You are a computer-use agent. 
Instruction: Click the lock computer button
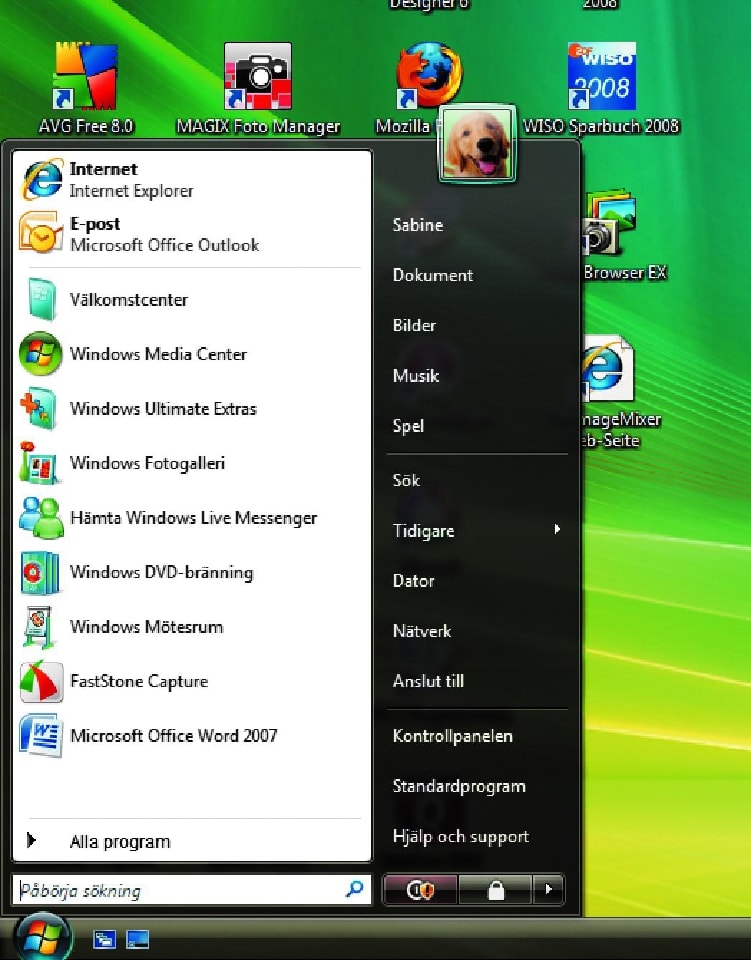pyautogui.click(x=495, y=889)
